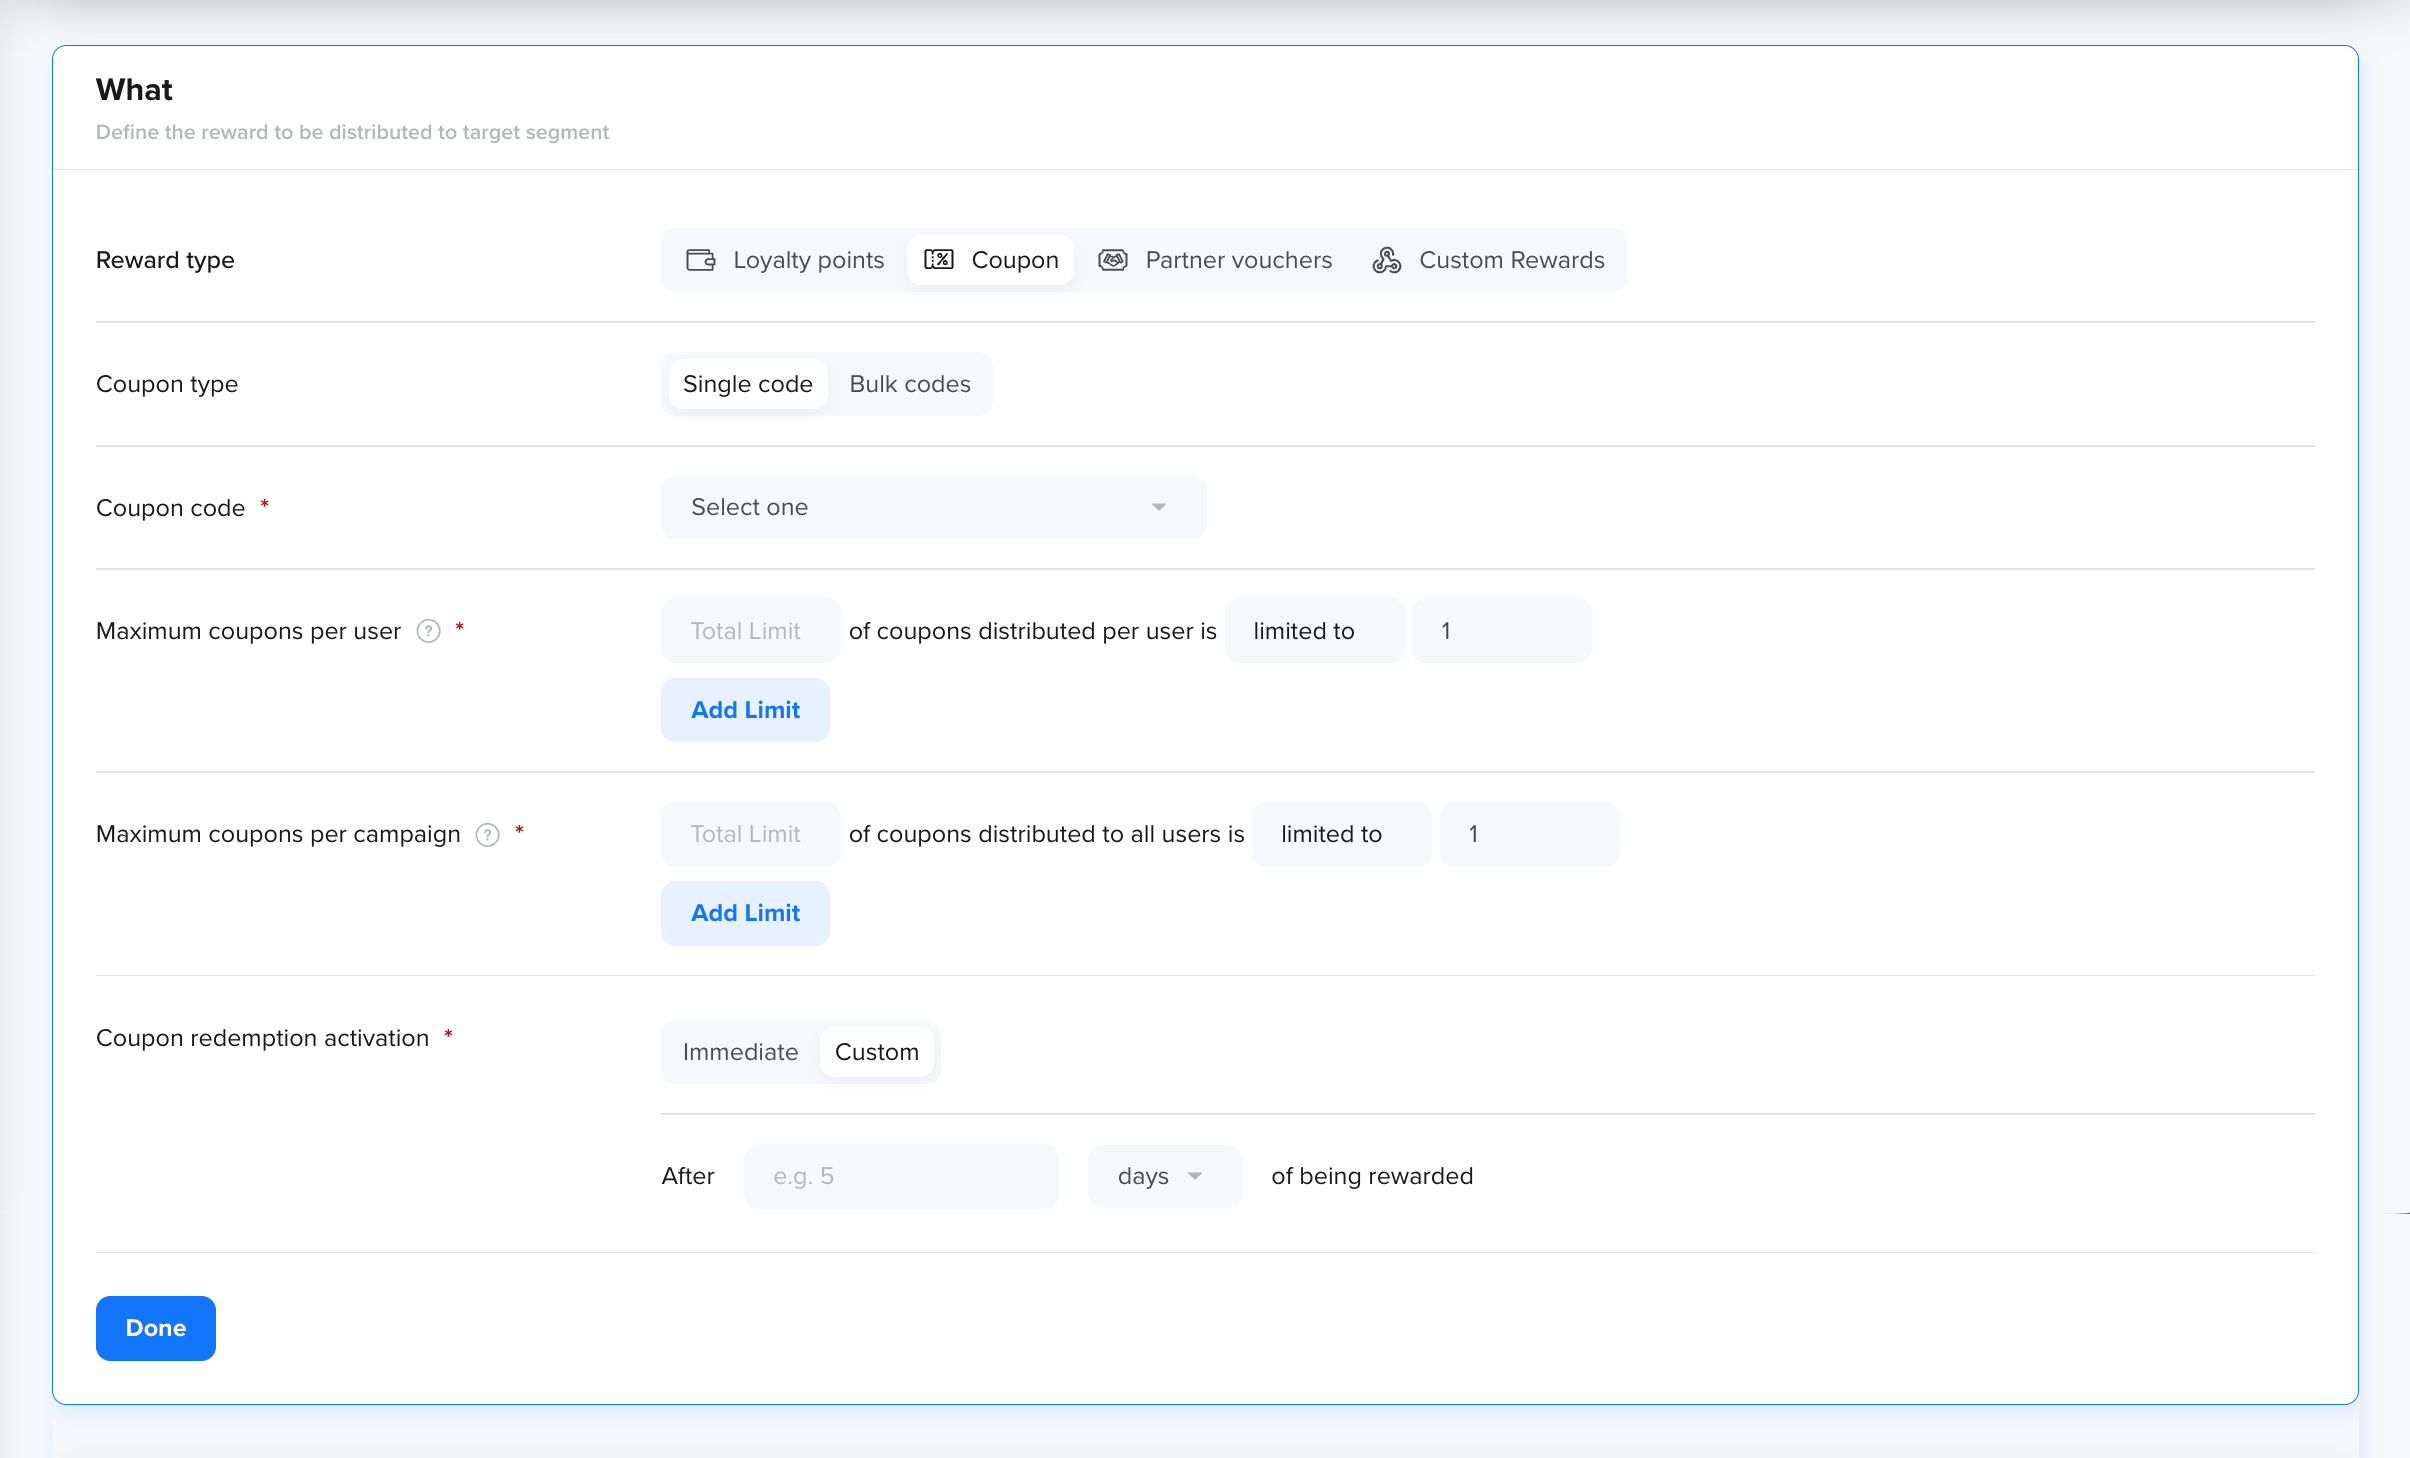Click help icon beside Maximum coupons per campaign
This screenshot has width=2410, height=1458.
(x=487, y=835)
